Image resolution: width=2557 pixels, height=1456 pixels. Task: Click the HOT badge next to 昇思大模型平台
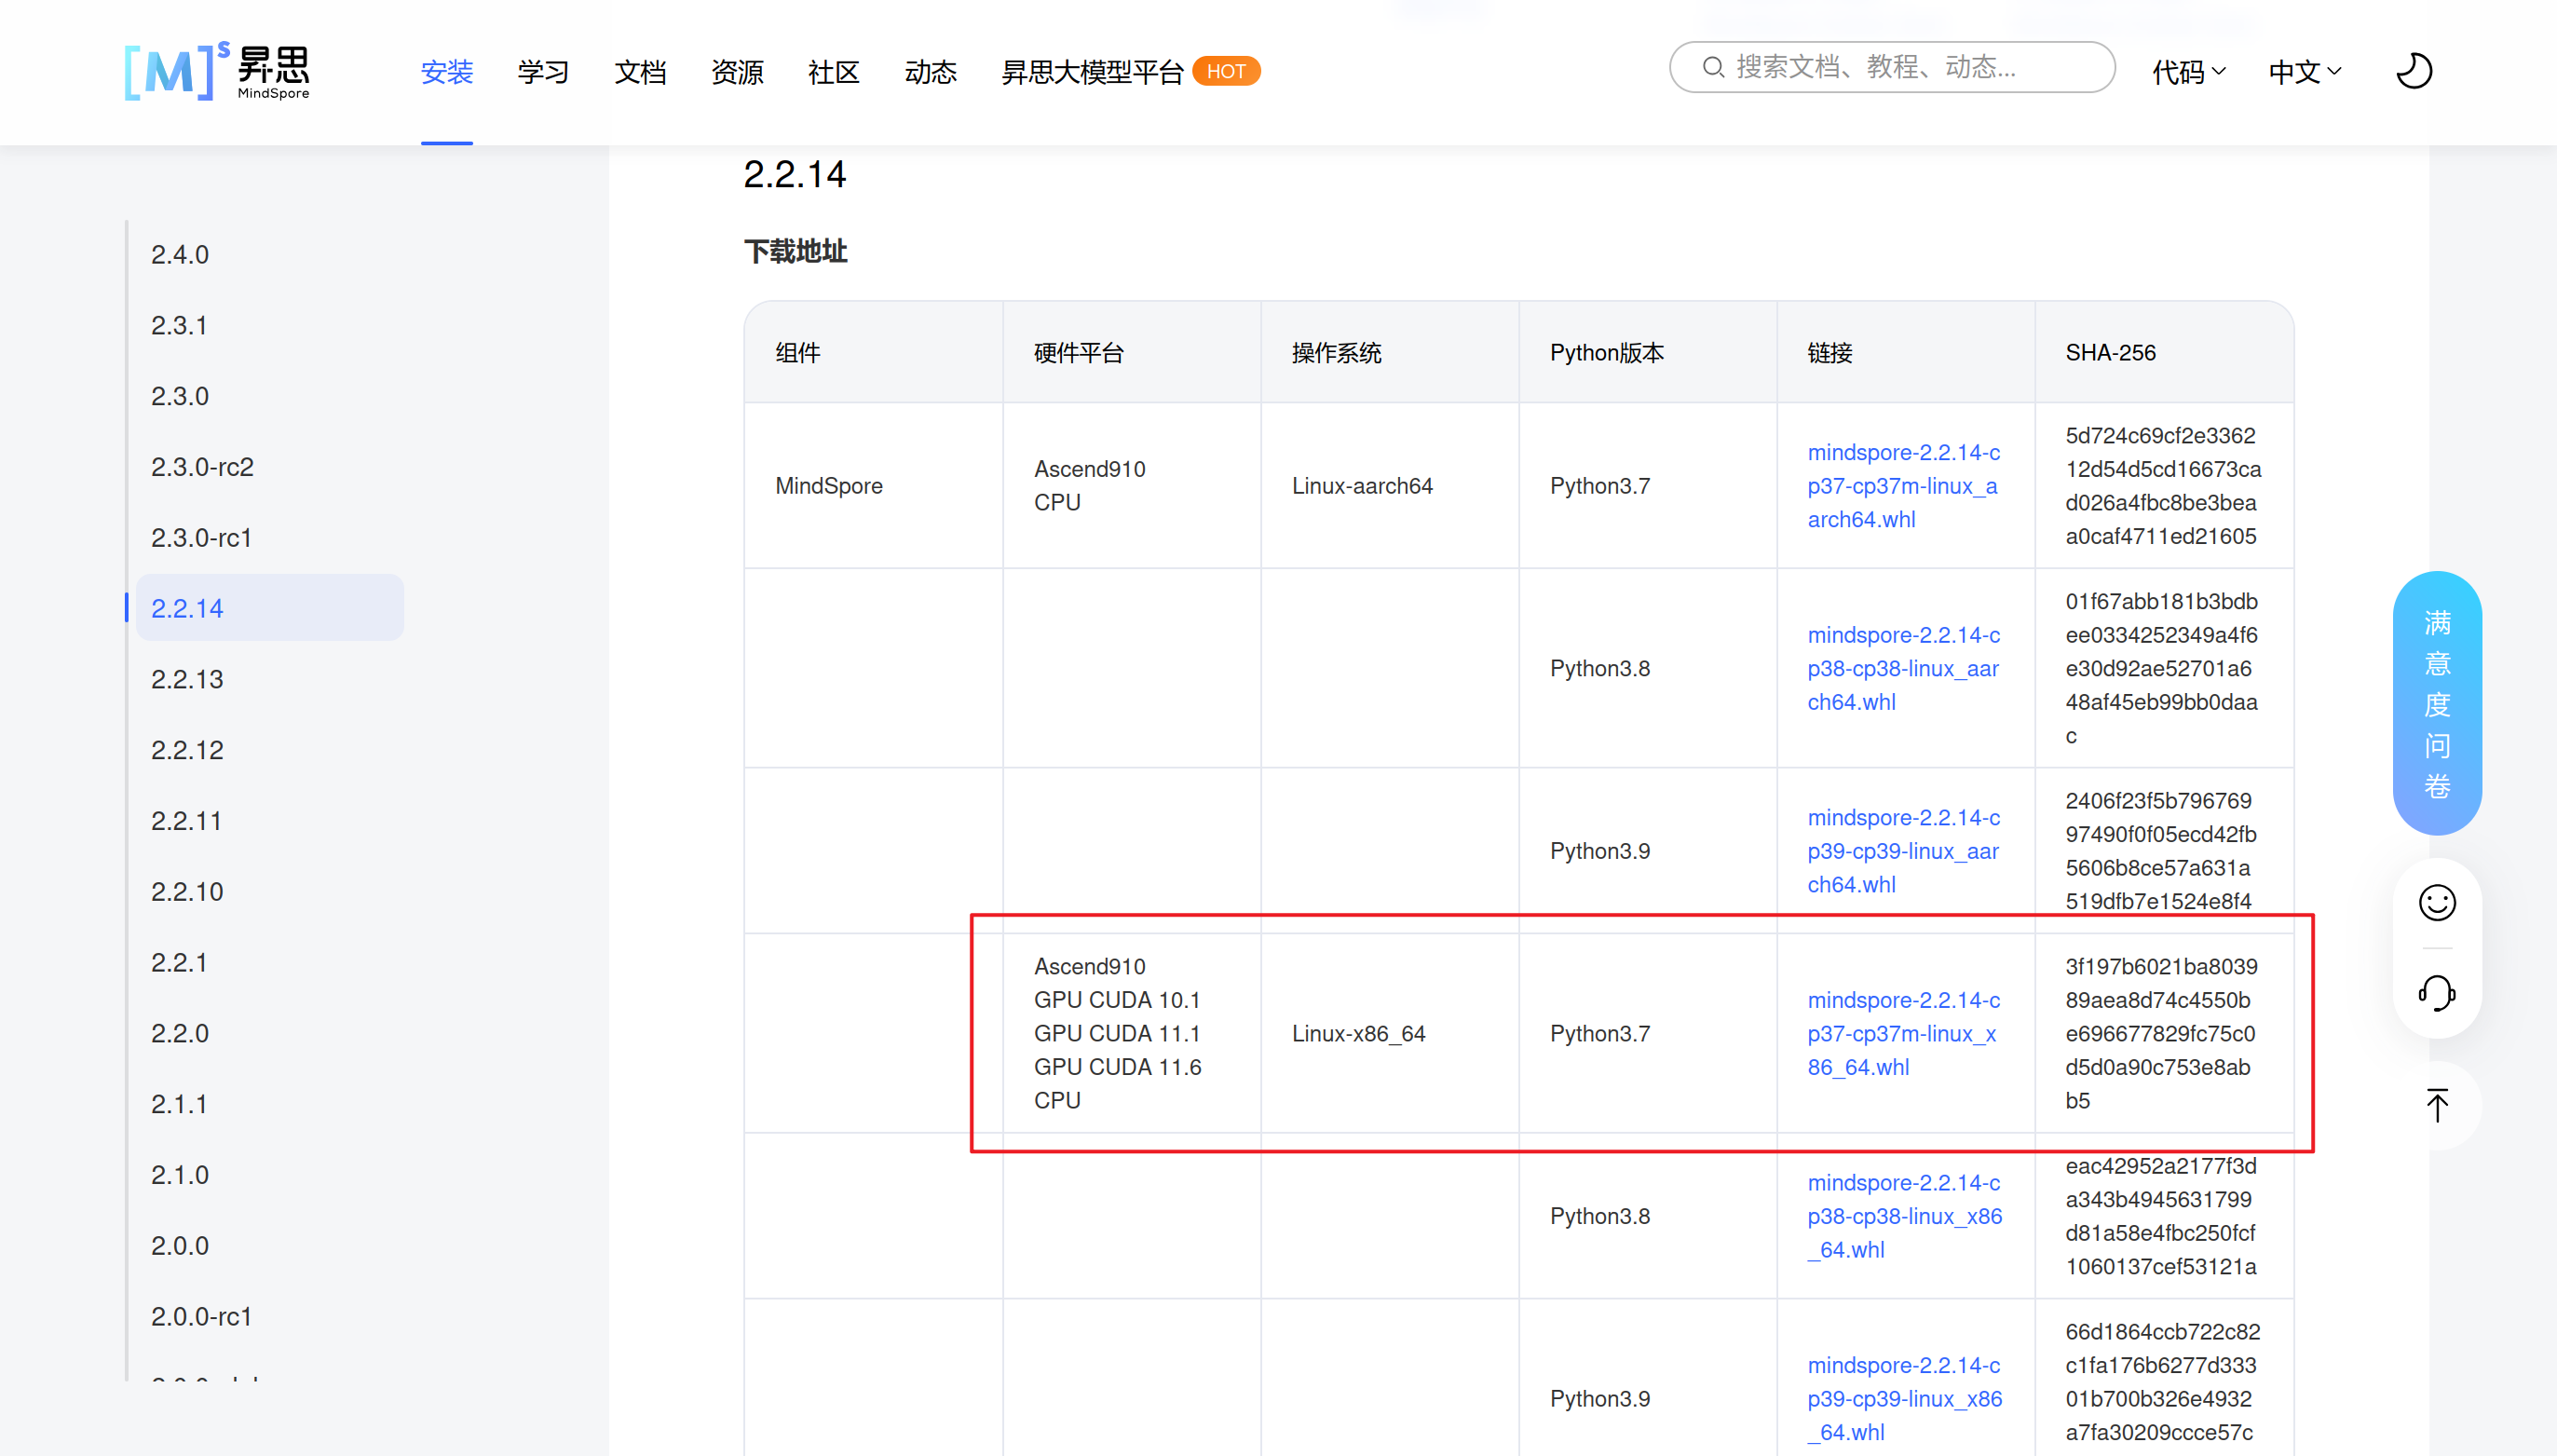tap(1226, 72)
